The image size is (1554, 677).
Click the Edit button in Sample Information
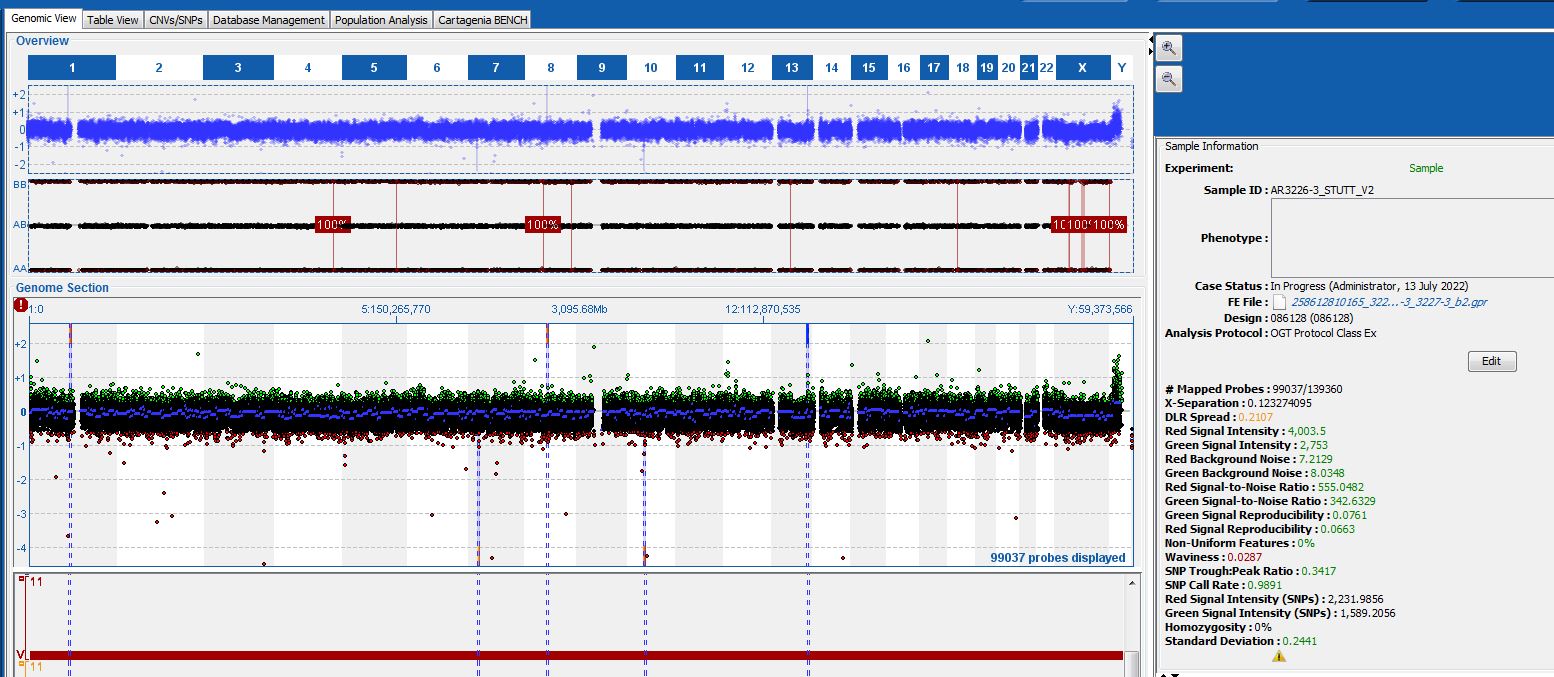tap(1492, 361)
